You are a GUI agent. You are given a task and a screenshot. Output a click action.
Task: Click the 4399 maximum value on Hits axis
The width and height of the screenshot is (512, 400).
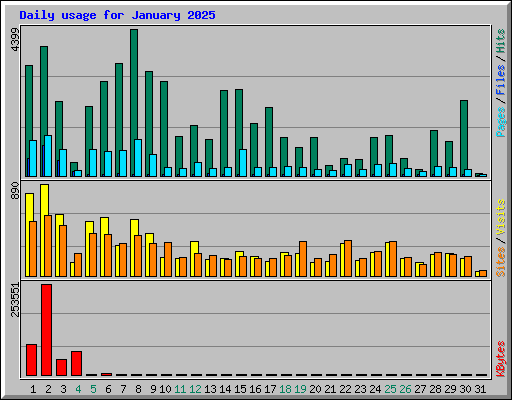tap(15, 39)
